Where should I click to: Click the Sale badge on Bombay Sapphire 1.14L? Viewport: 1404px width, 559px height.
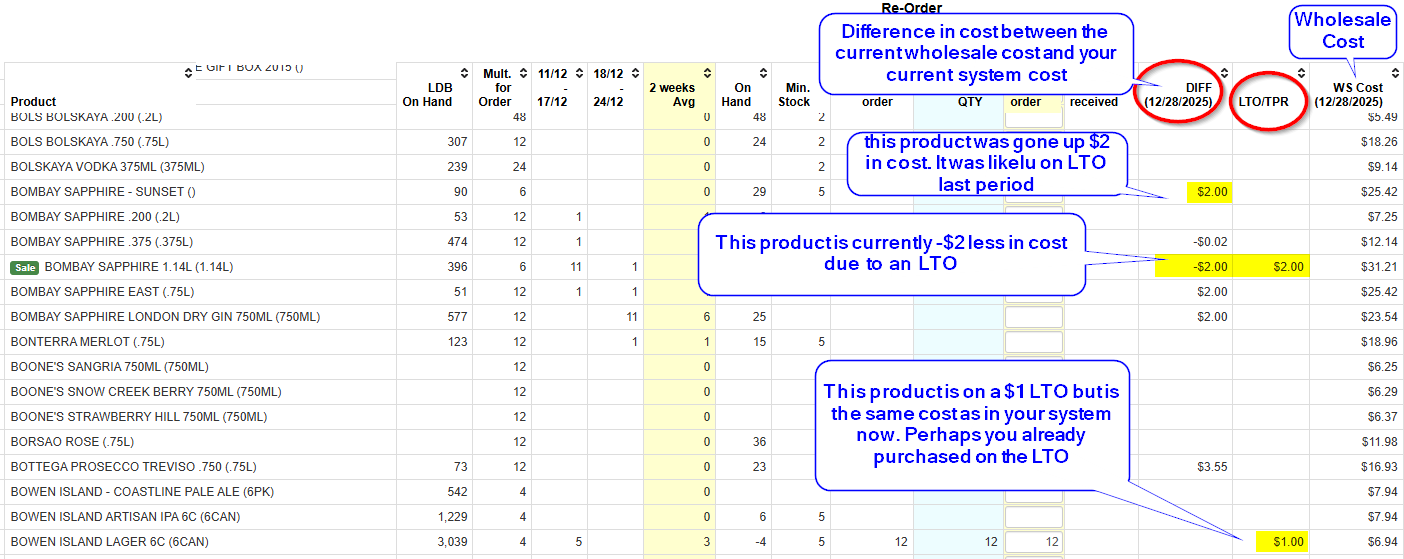tap(25, 267)
